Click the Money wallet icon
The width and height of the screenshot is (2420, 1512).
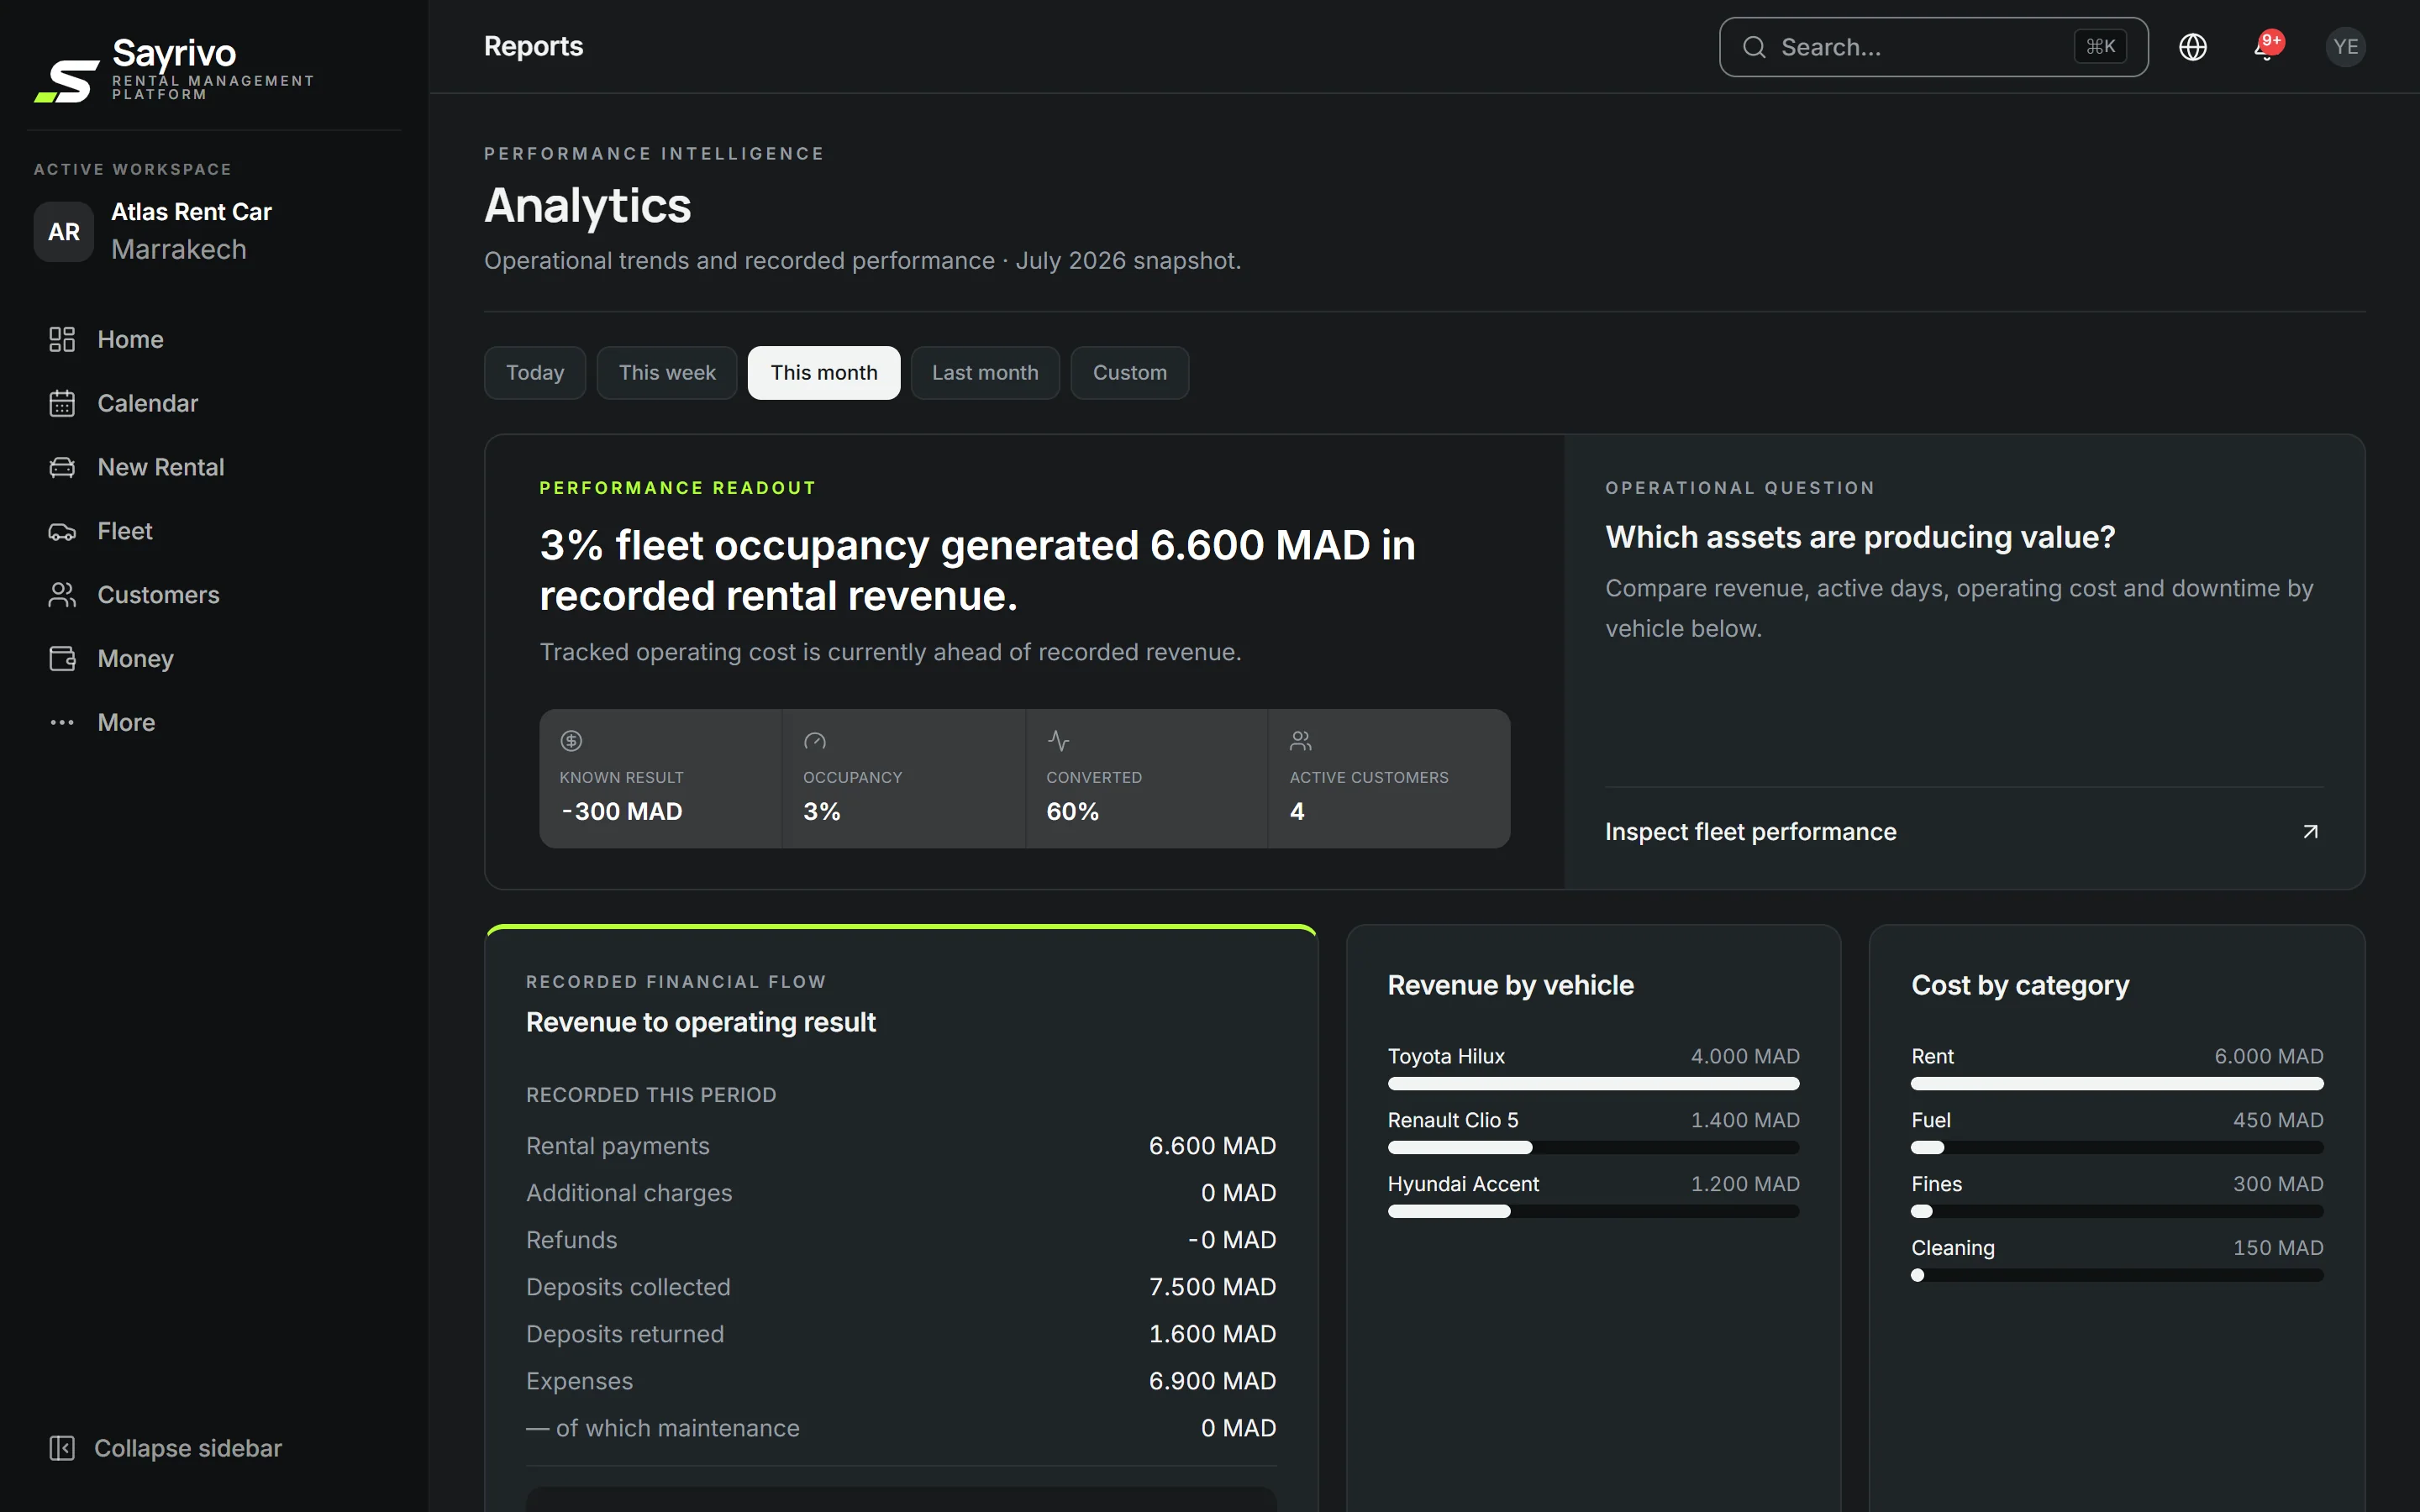(62, 658)
